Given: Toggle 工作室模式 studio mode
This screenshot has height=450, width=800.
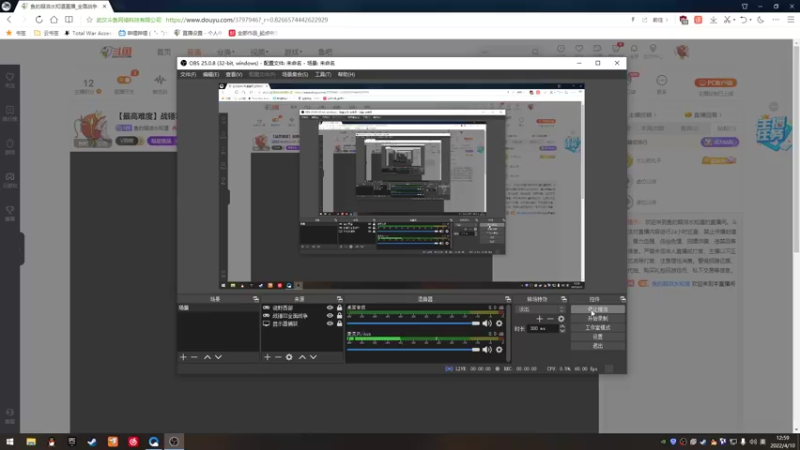Looking at the screenshot, I should tap(597, 328).
